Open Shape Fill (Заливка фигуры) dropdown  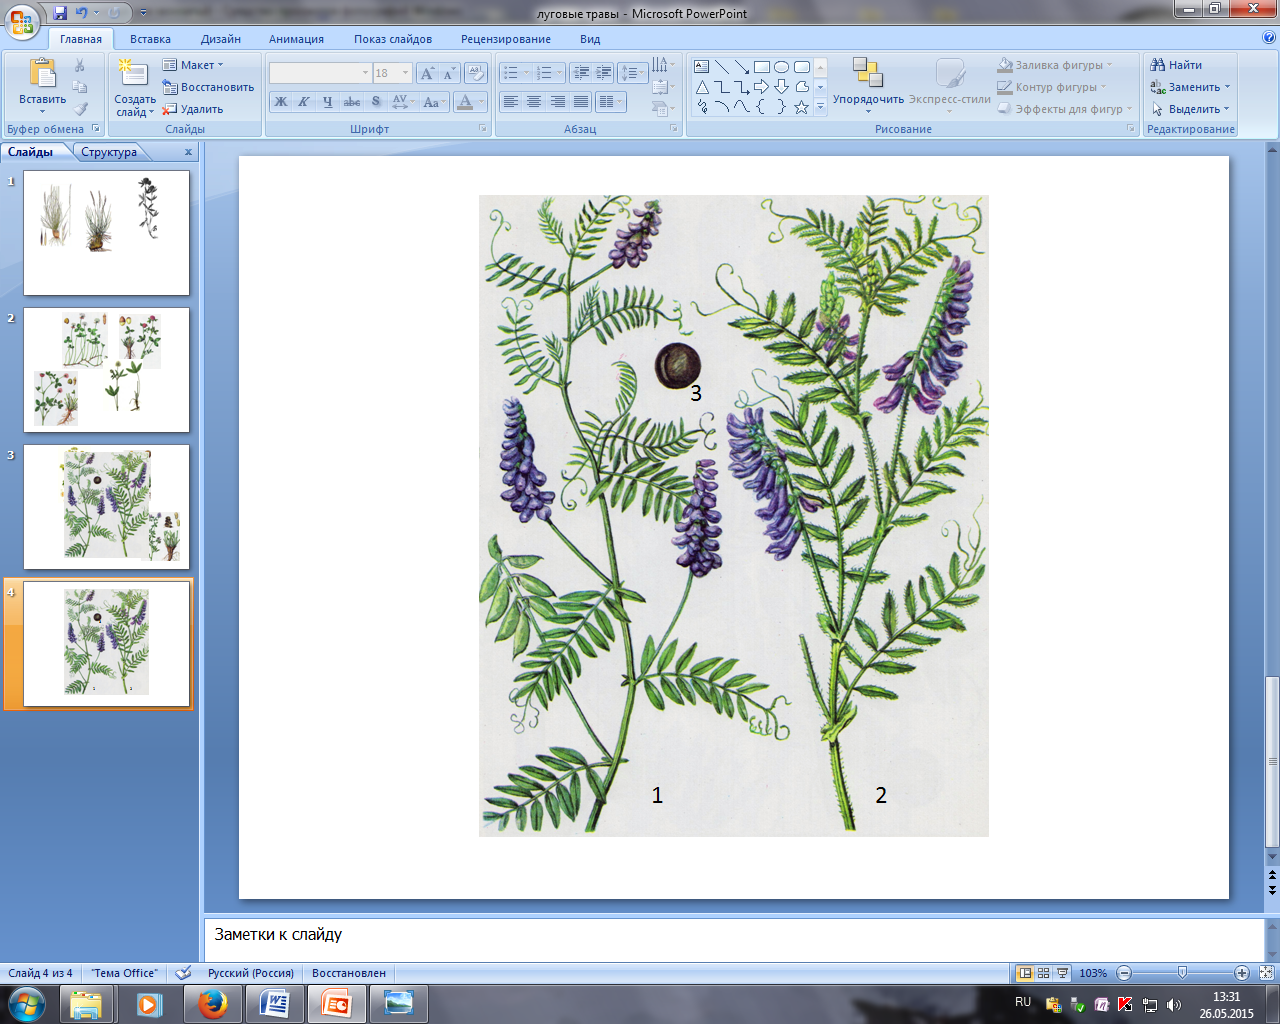pos(1055,65)
